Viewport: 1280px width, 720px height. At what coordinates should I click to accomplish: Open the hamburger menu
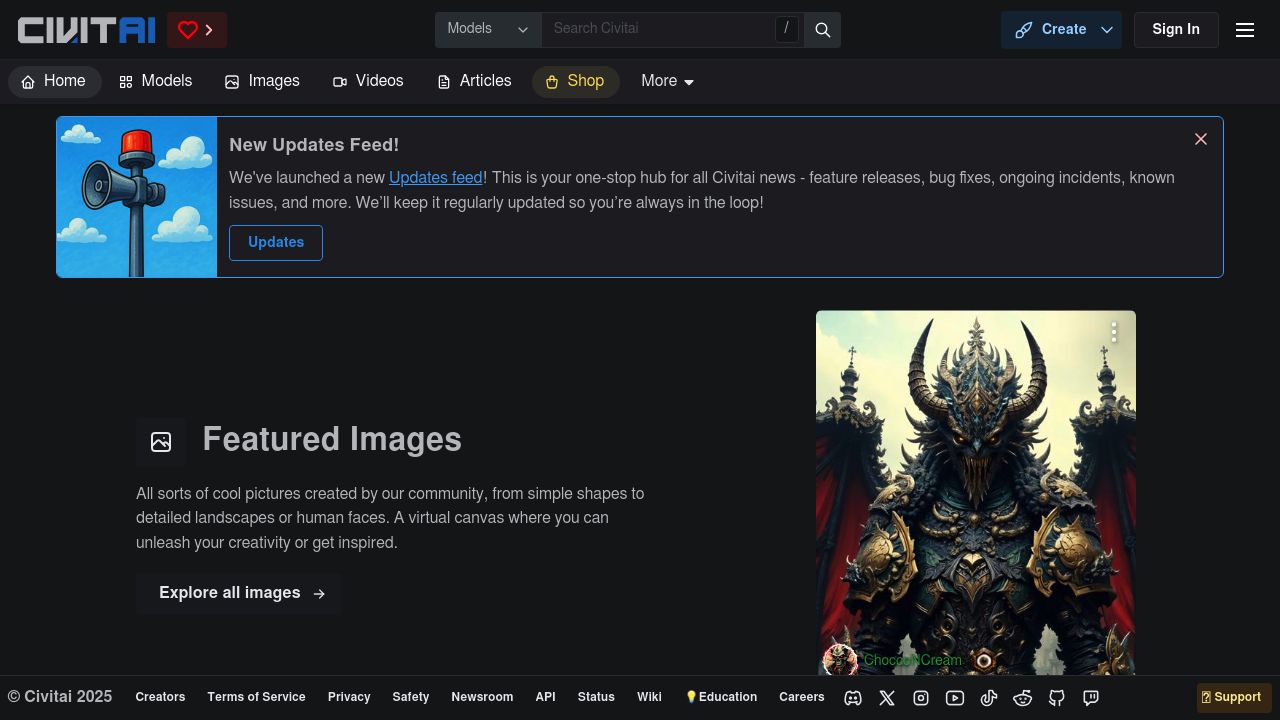click(x=1245, y=30)
